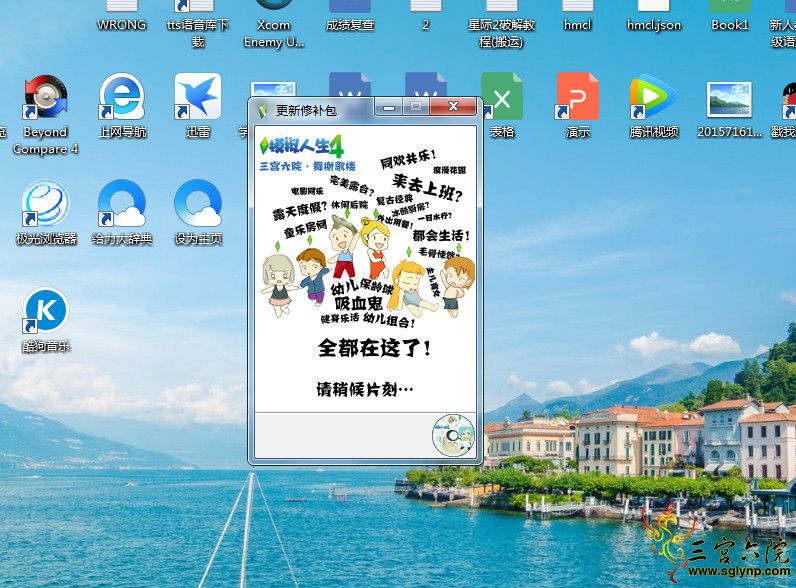Click the 来去上班? text in the splash
Viewport: 796px width, 588px height.
pyautogui.click(x=427, y=188)
